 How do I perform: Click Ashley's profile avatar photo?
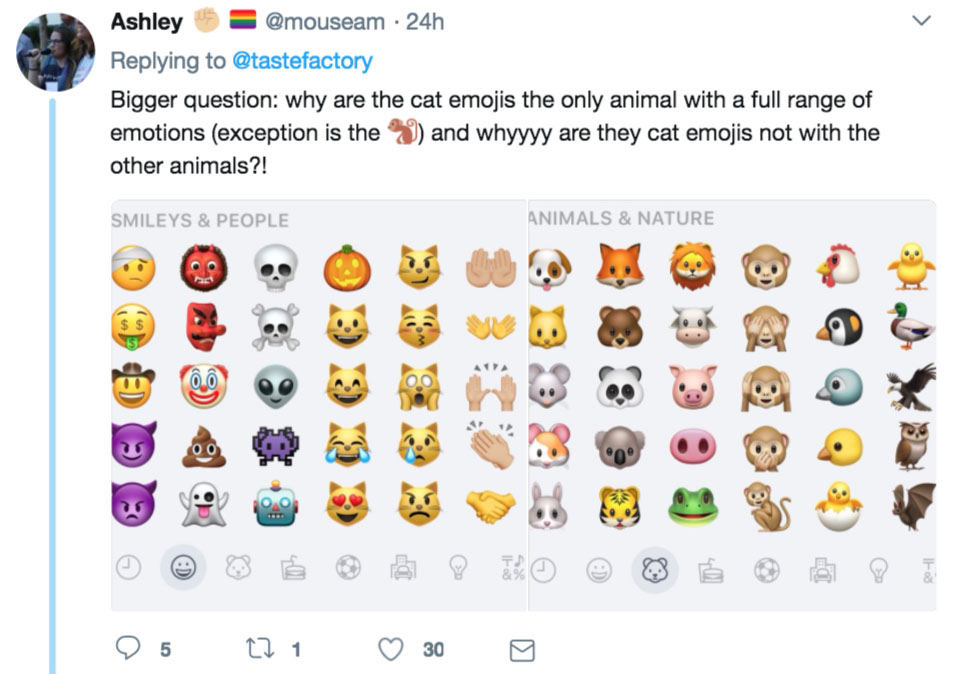click(x=56, y=53)
